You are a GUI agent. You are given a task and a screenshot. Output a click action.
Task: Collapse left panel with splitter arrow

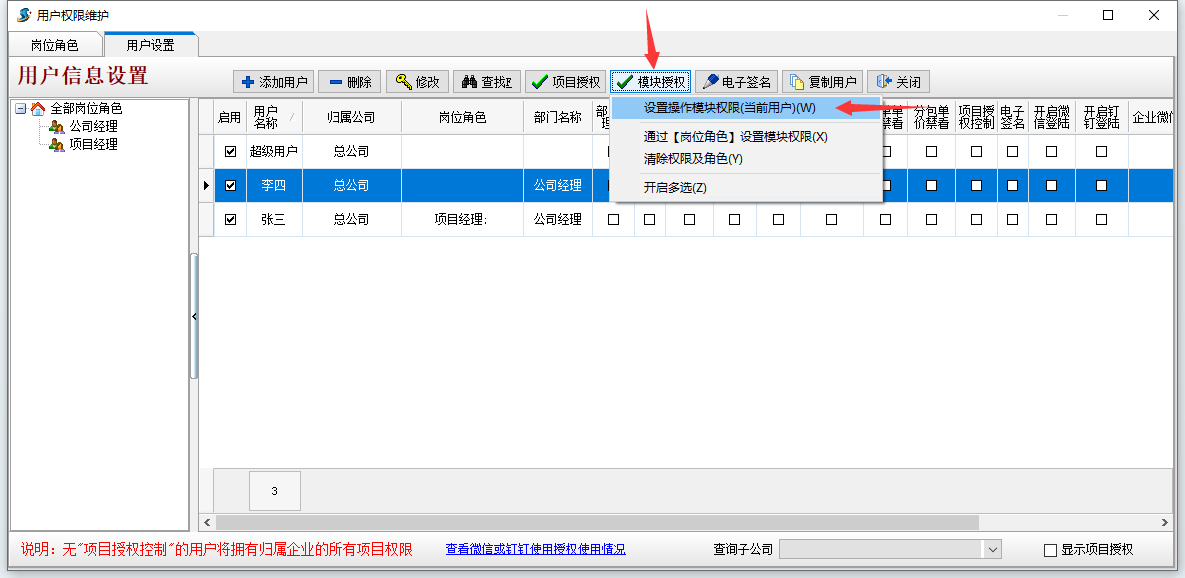[x=194, y=316]
